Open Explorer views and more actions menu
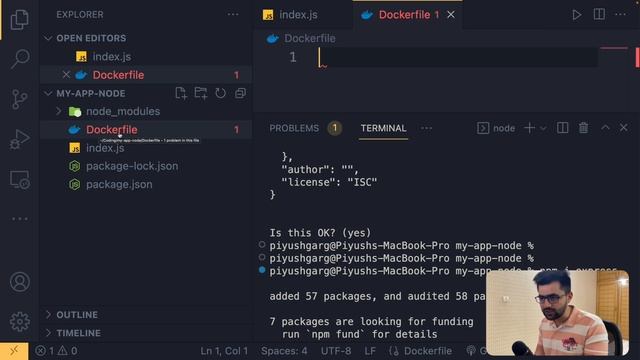Viewport: 640px width, 360px height. click(233, 14)
